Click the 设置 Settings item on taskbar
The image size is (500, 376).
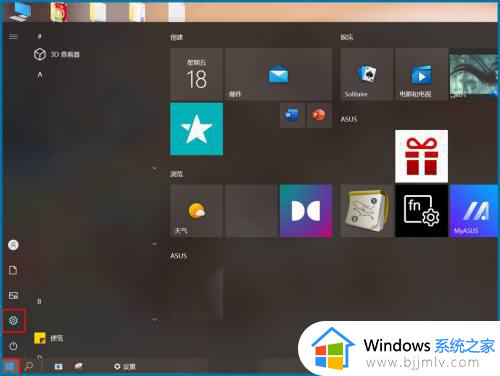pyautogui.click(x=125, y=366)
